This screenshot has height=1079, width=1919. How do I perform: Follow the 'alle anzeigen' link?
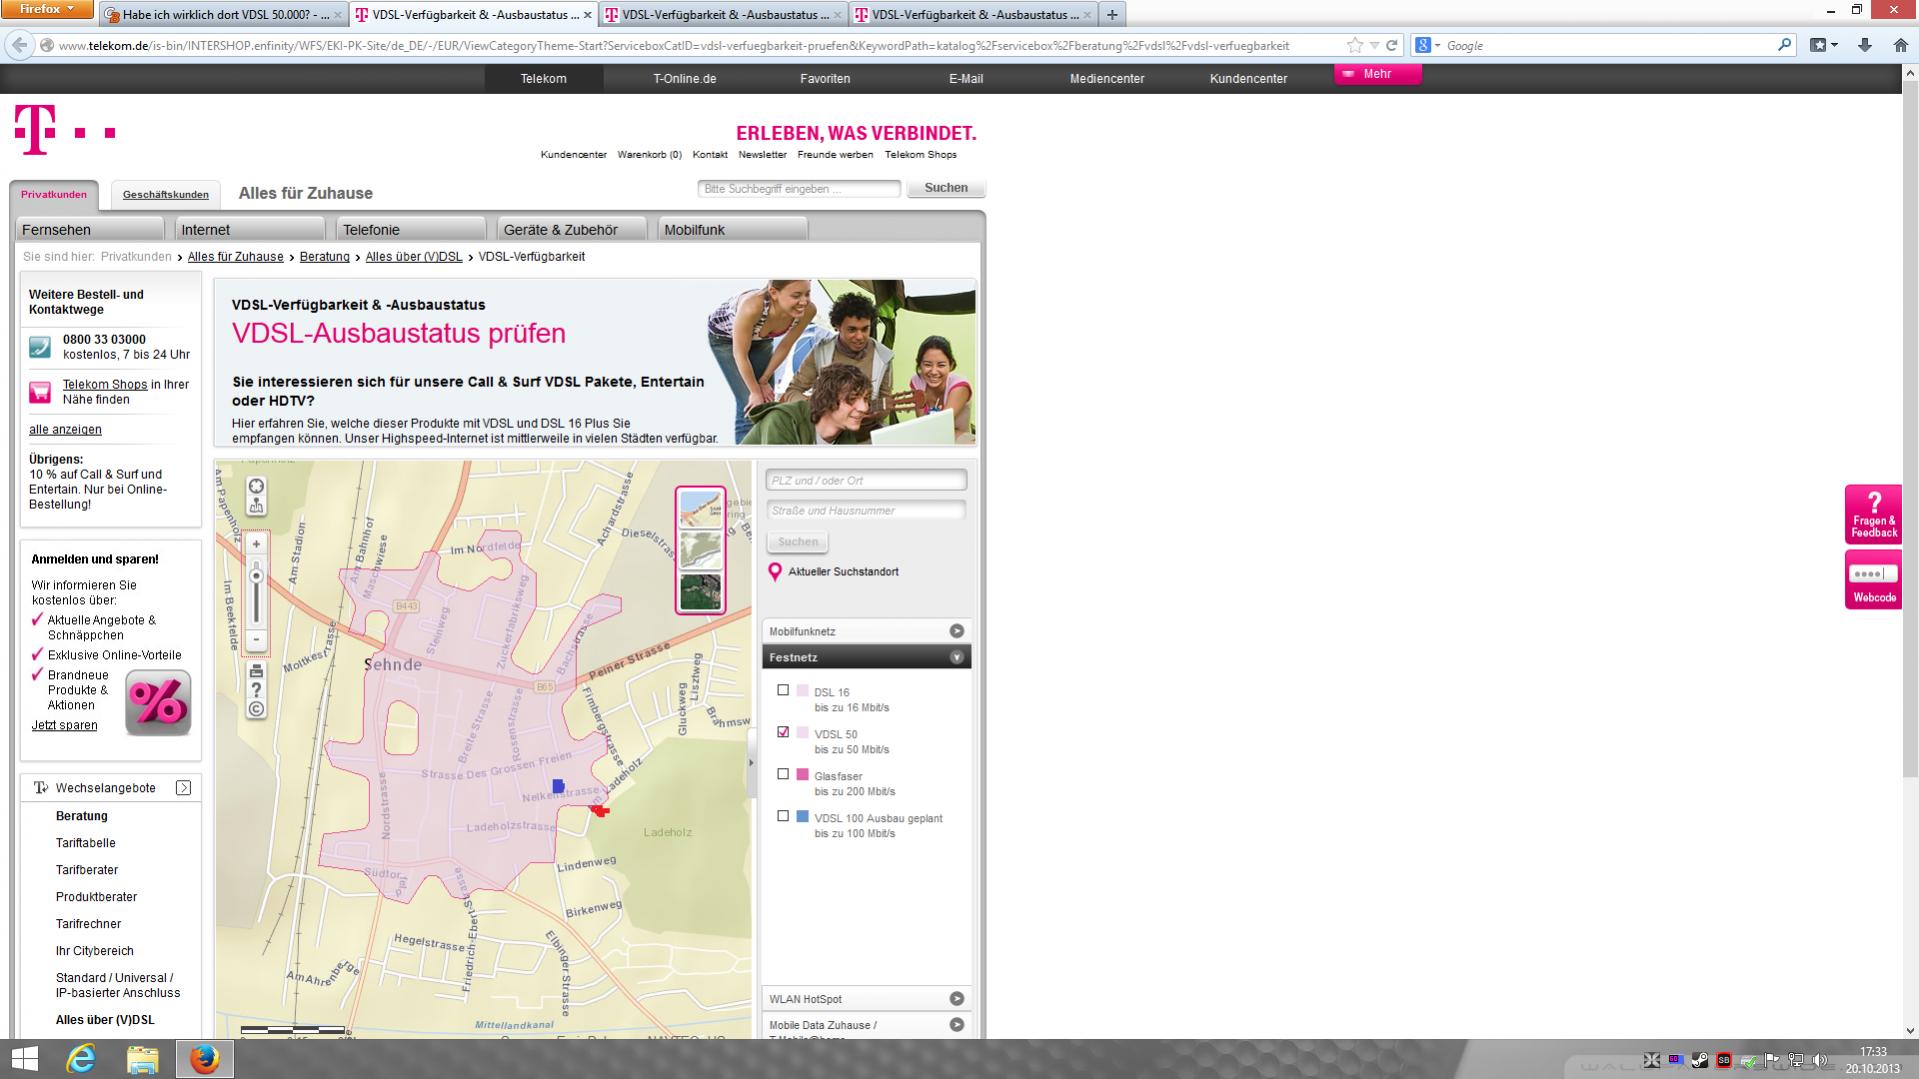pyautogui.click(x=65, y=429)
